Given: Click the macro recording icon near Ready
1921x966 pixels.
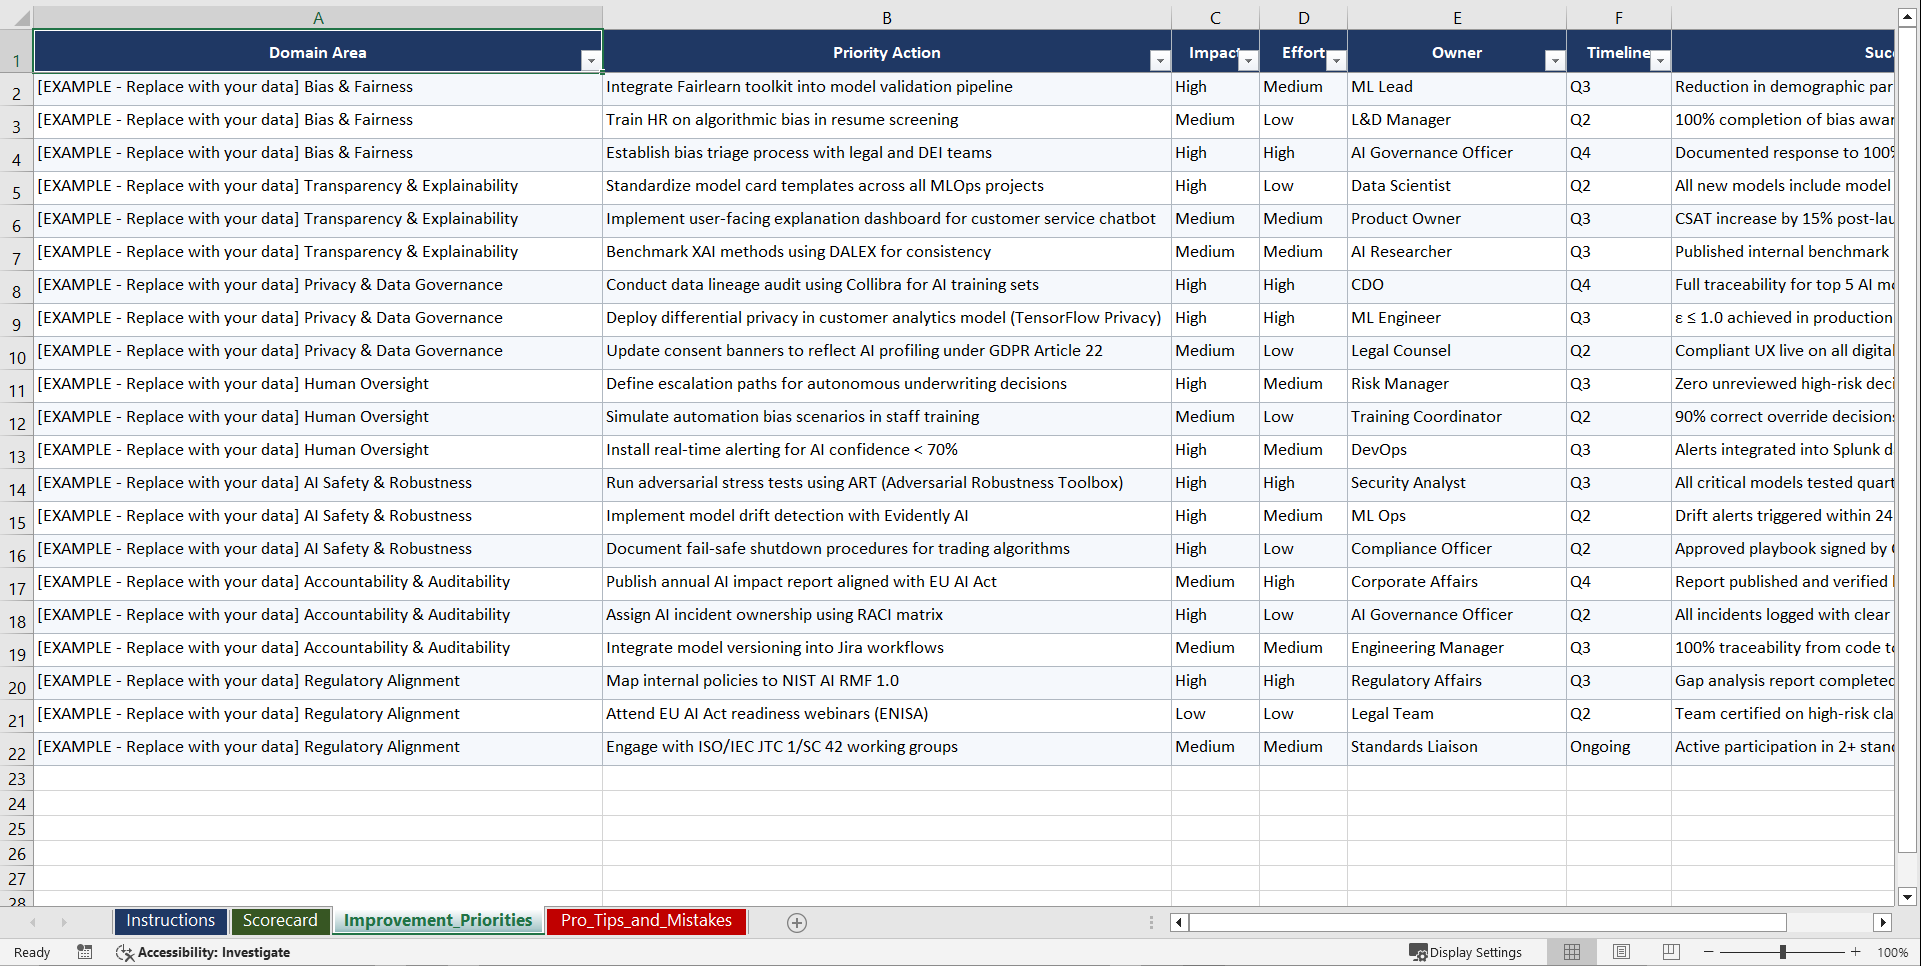Looking at the screenshot, I should point(85,952).
